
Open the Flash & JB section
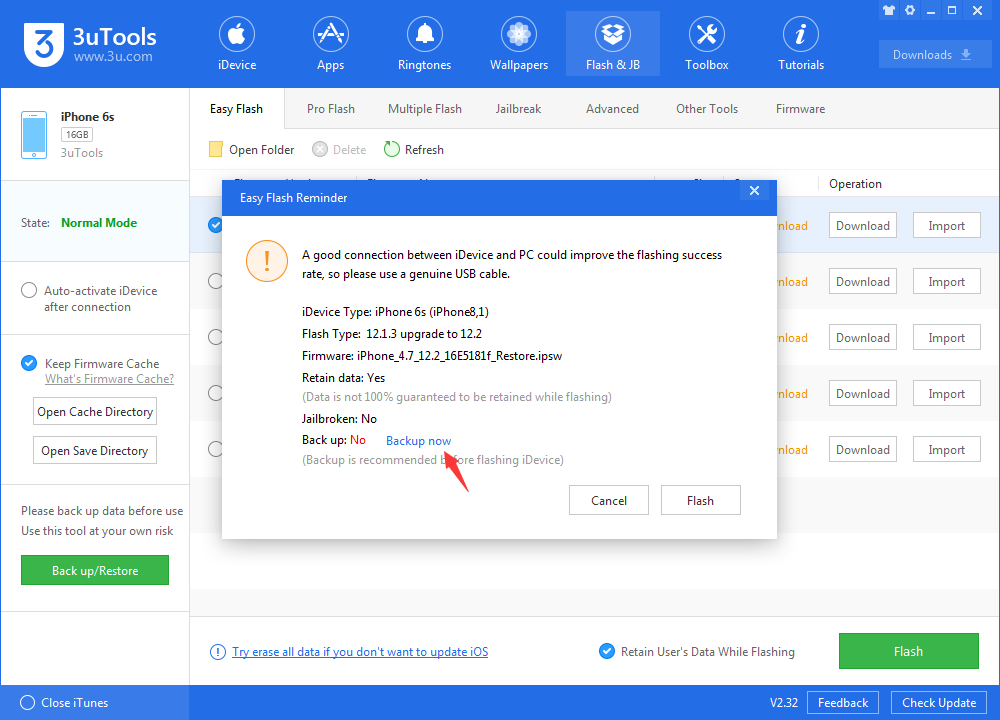tap(613, 44)
